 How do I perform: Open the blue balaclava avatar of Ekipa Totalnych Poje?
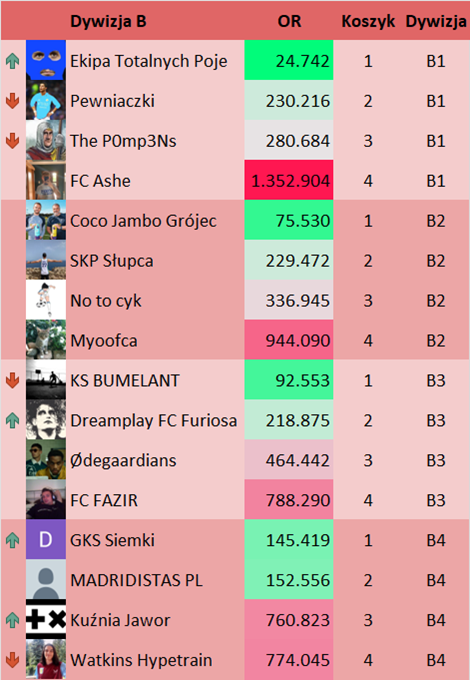click(x=46, y=60)
